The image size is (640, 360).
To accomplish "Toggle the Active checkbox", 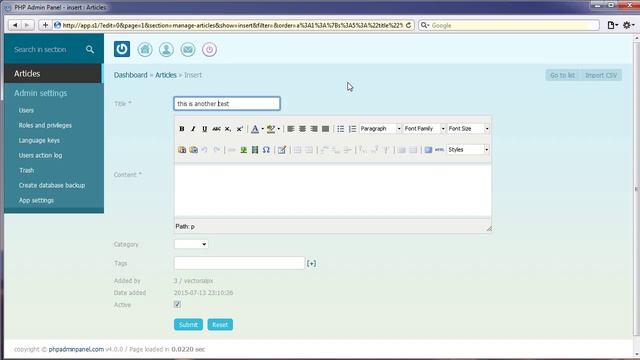I will (x=177, y=304).
